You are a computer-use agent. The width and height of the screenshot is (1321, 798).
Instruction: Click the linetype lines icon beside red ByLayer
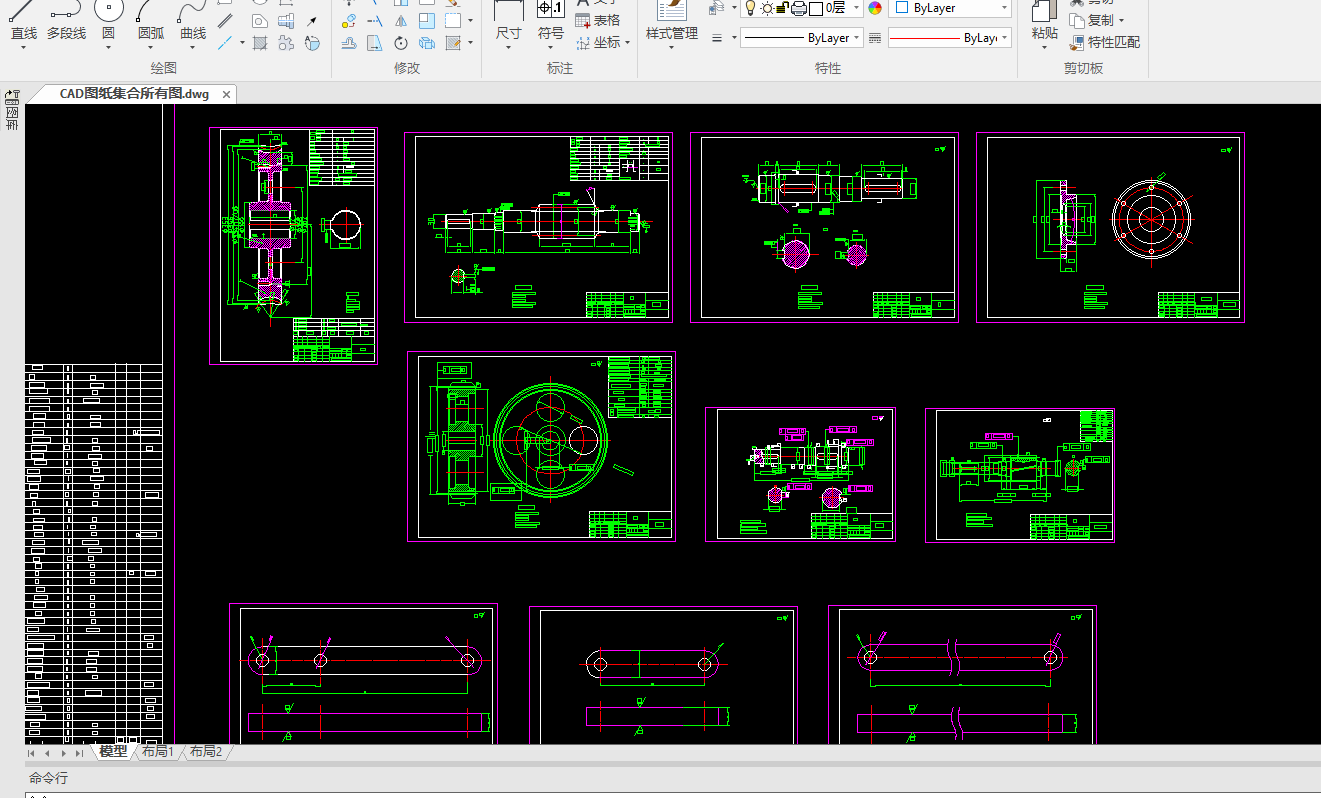click(x=875, y=38)
